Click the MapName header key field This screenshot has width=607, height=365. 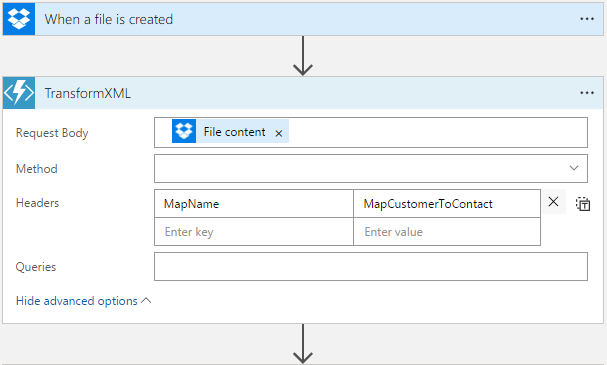(x=254, y=204)
